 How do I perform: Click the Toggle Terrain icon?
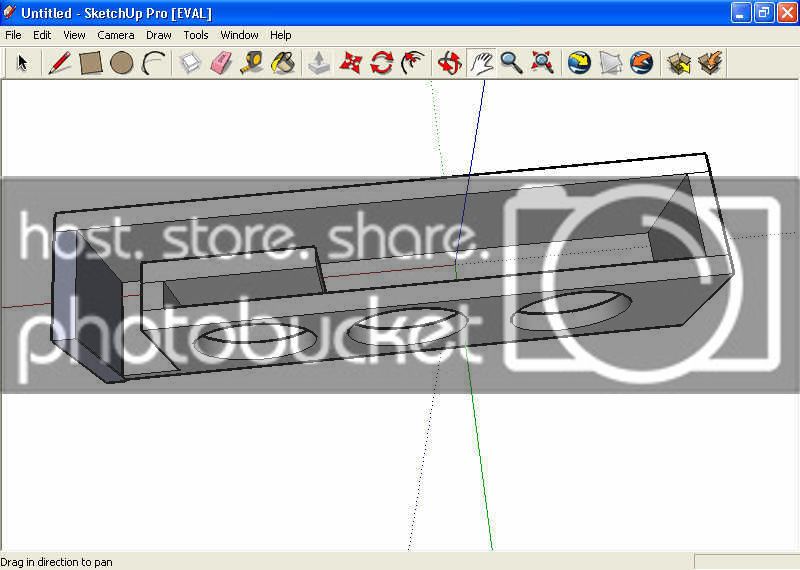610,63
